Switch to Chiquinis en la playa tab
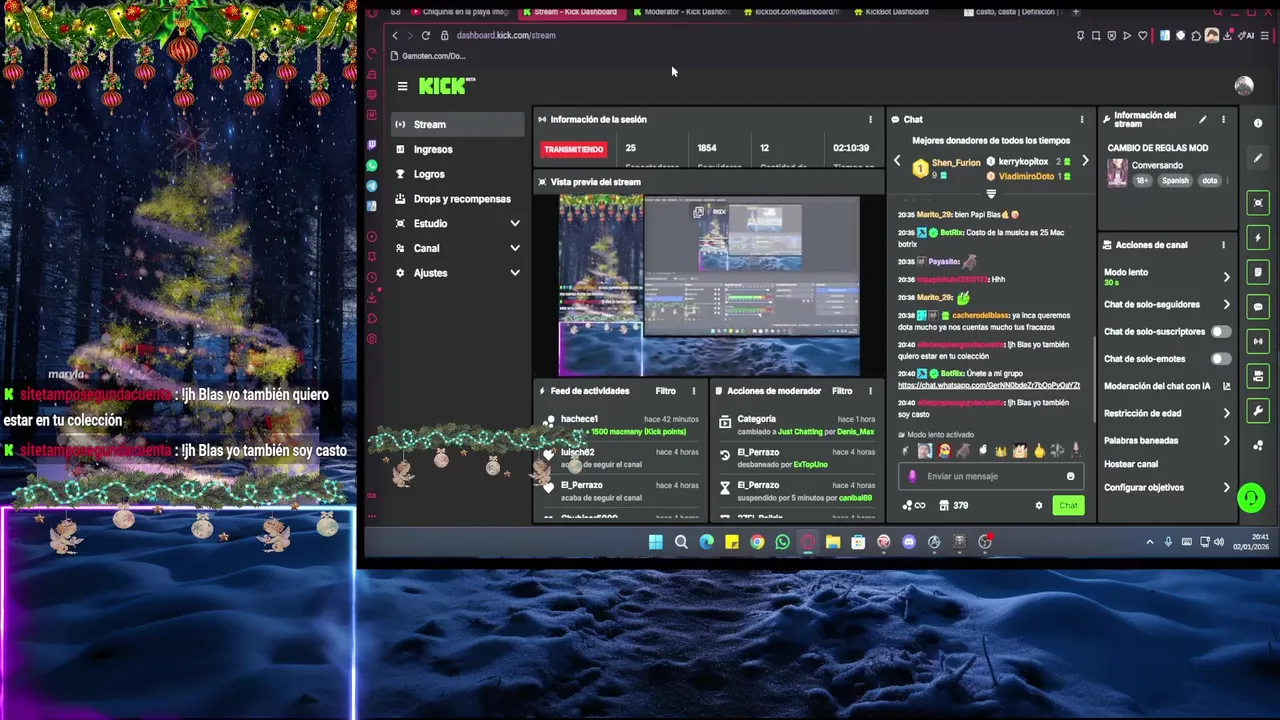The height and width of the screenshot is (720, 1280). click(x=460, y=12)
